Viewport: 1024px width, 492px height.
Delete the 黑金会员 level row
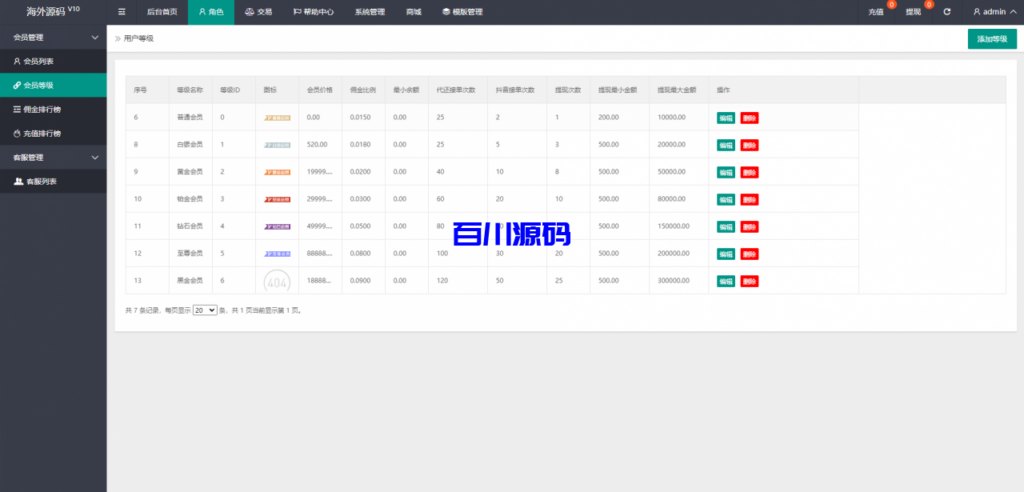[x=750, y=281]
